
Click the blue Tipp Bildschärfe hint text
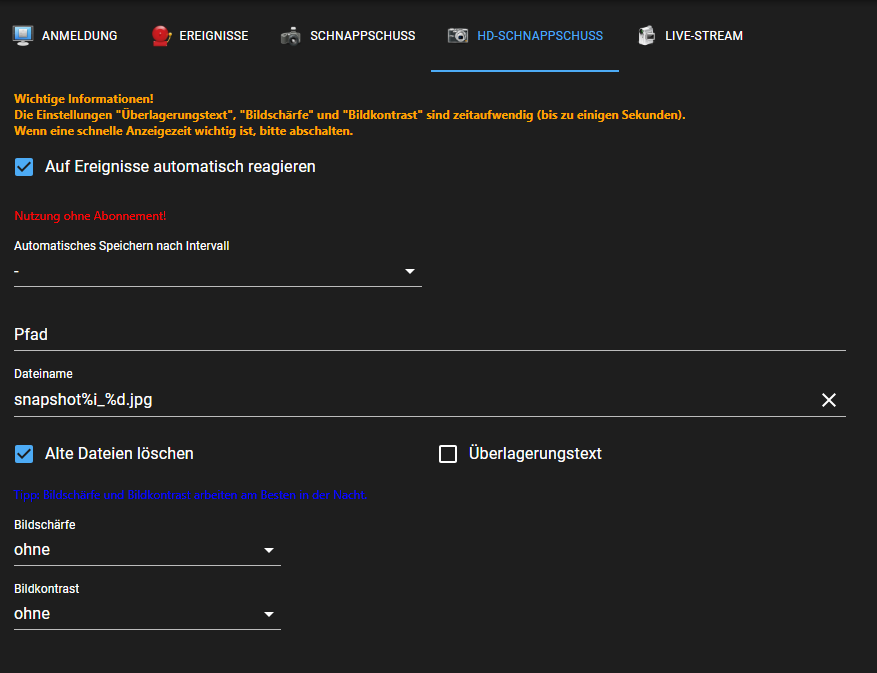coord(190,495)
